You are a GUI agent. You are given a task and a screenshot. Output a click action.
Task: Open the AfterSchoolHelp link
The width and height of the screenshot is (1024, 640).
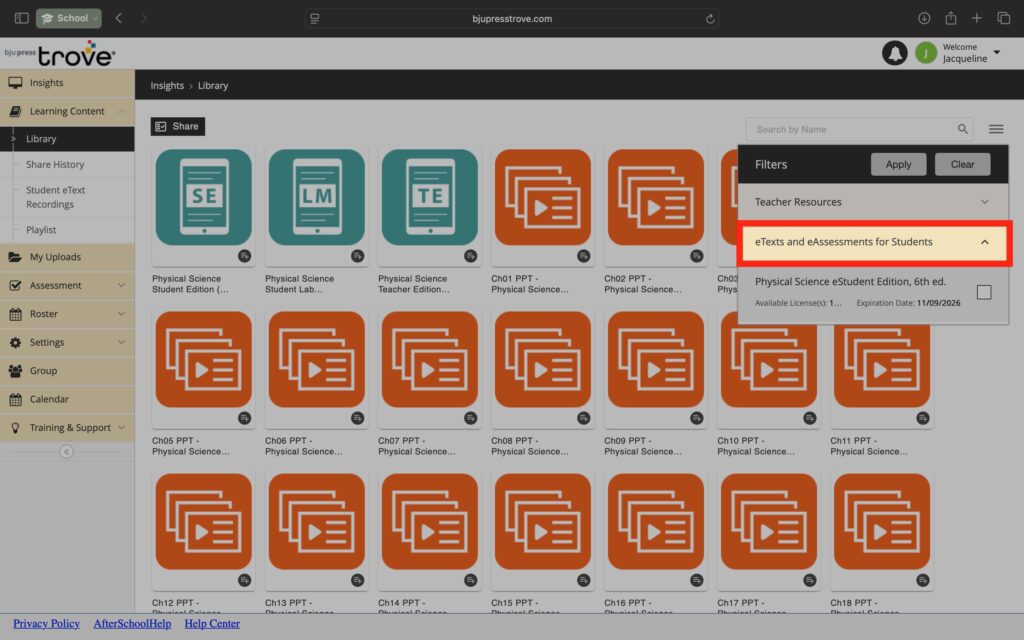[x=132, y=624]
